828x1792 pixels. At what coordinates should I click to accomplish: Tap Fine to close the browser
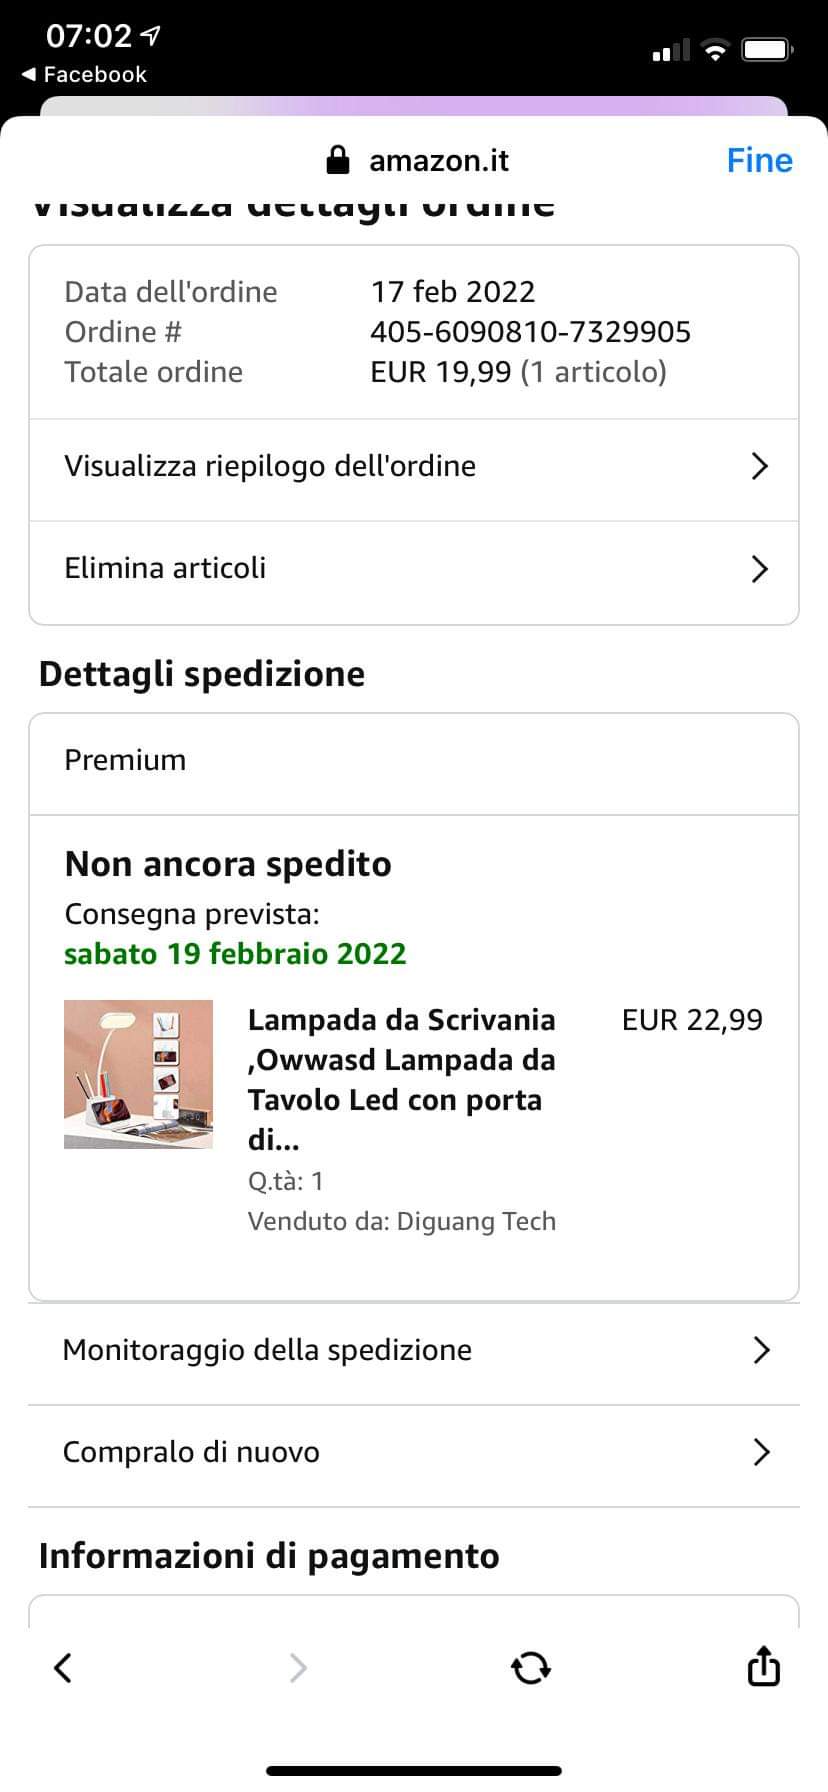[x=759, y=160]
